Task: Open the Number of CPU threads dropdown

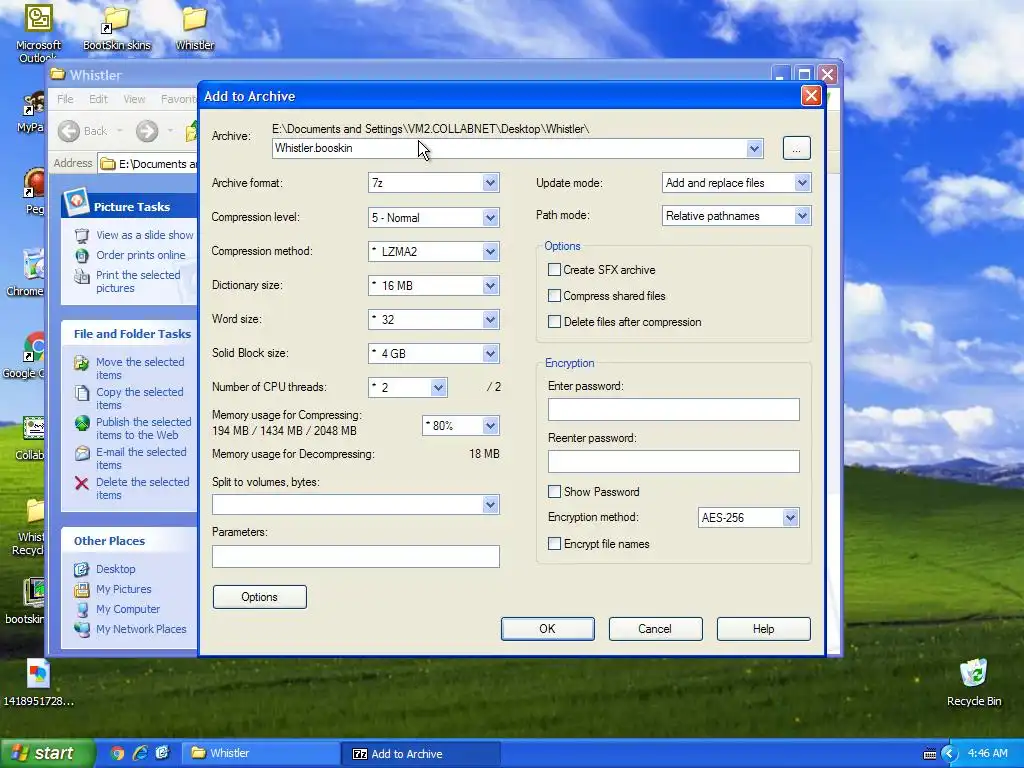Action: click(x=438, y=387)
